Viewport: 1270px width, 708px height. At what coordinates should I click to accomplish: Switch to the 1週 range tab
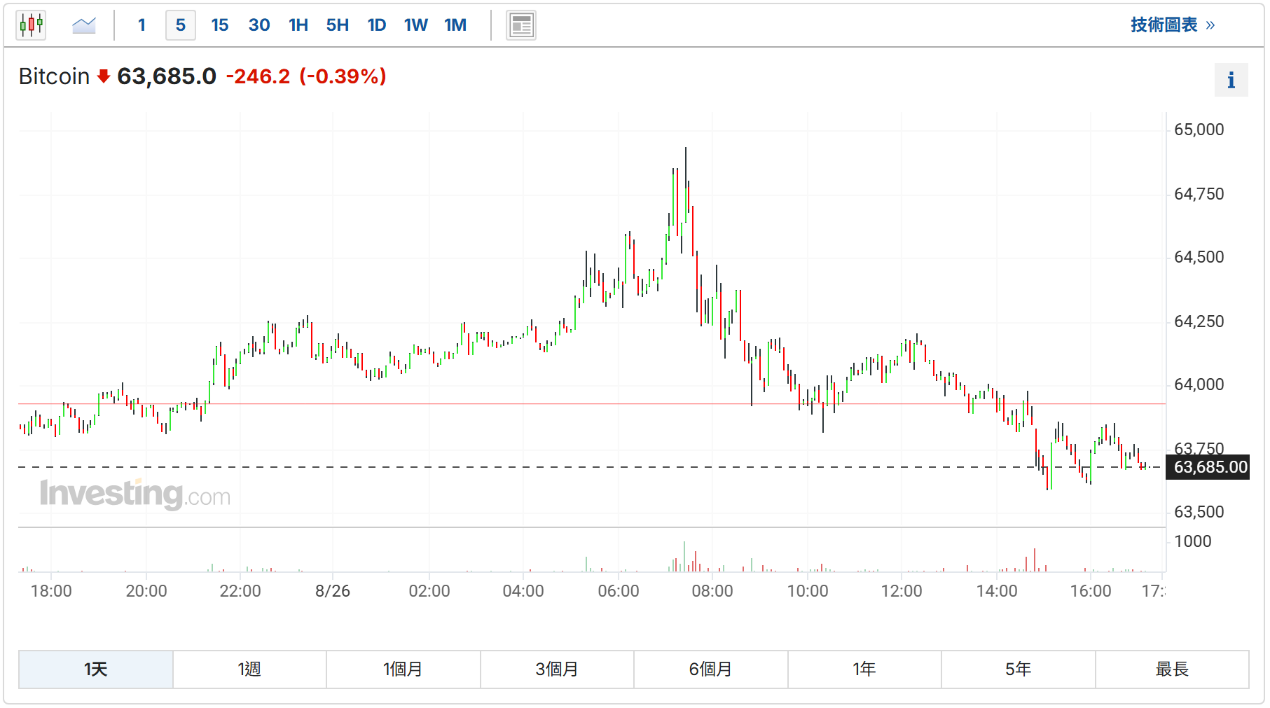tap(250, 669)
